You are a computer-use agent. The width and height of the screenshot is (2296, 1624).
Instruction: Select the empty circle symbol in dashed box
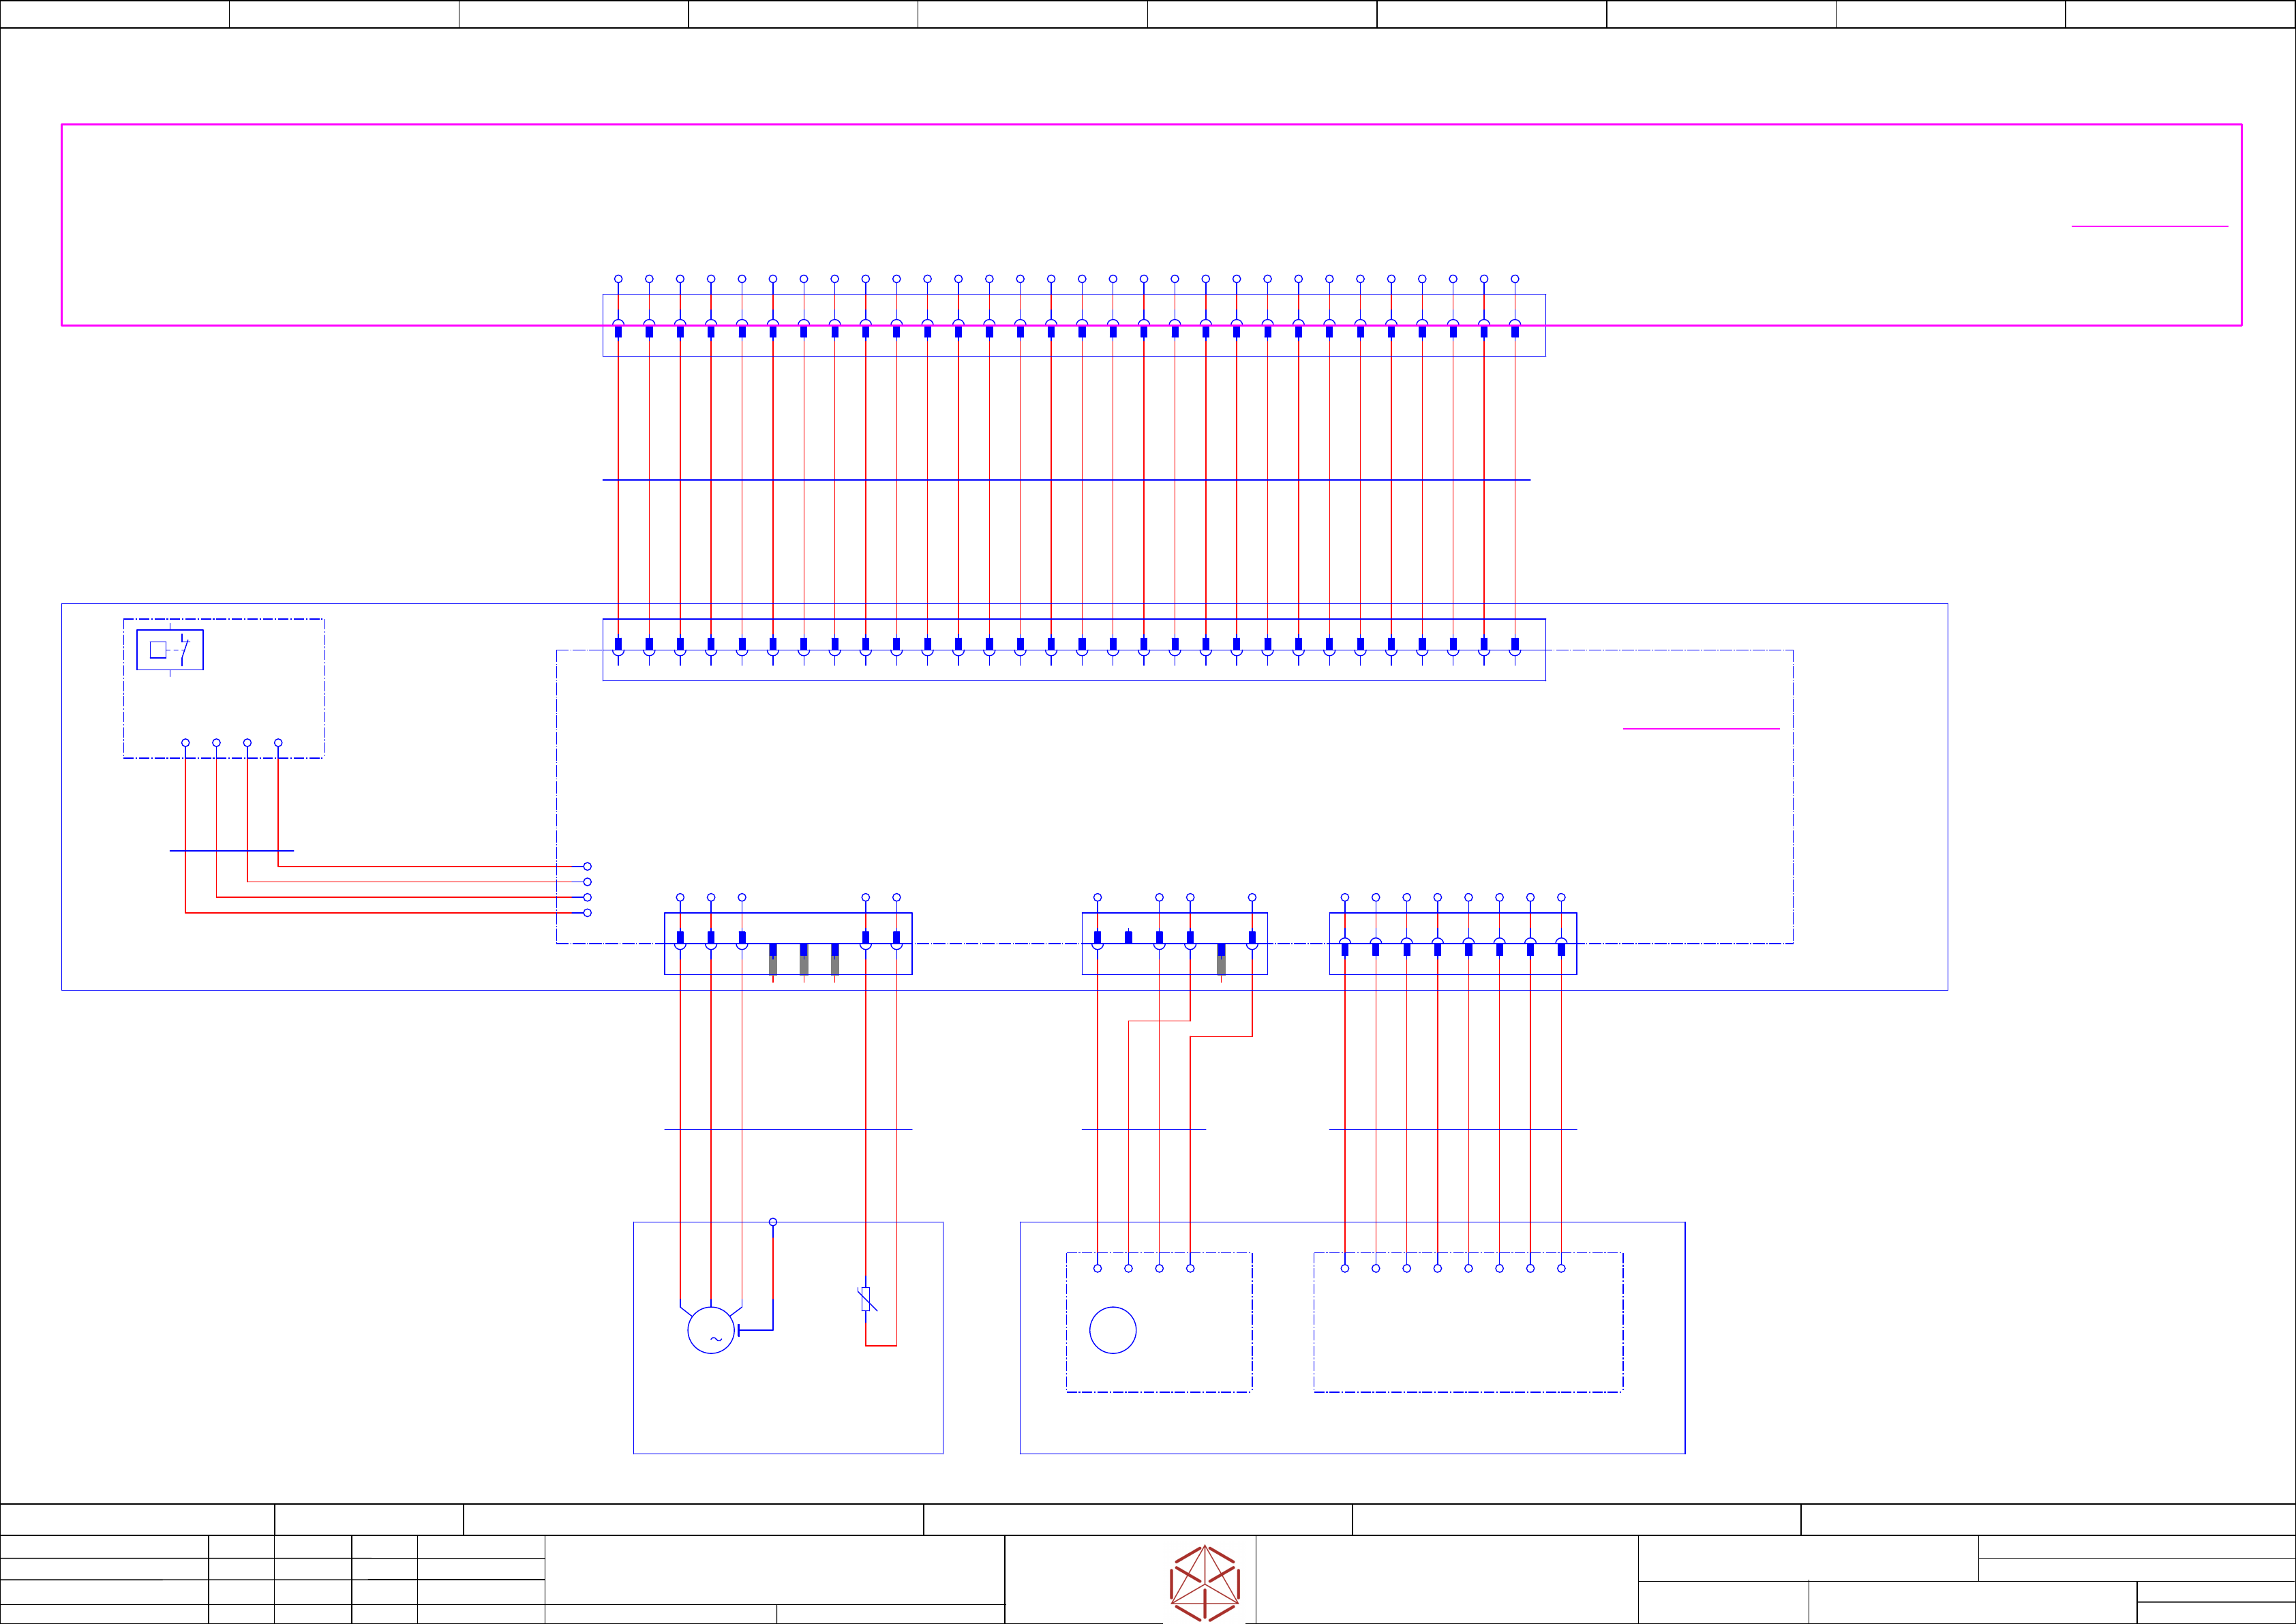tap(1112, 1330)
